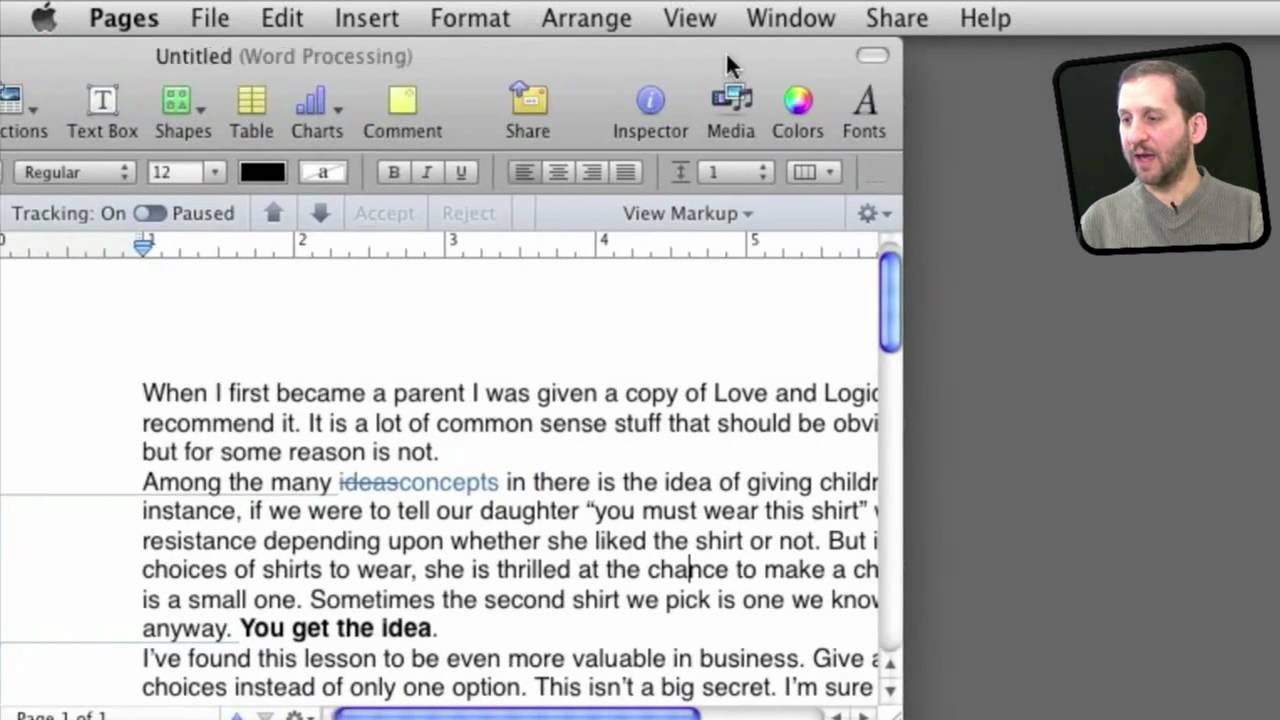Click the Accept change button
This screenshot has width=1280, height=720.
tap(384, 213)
